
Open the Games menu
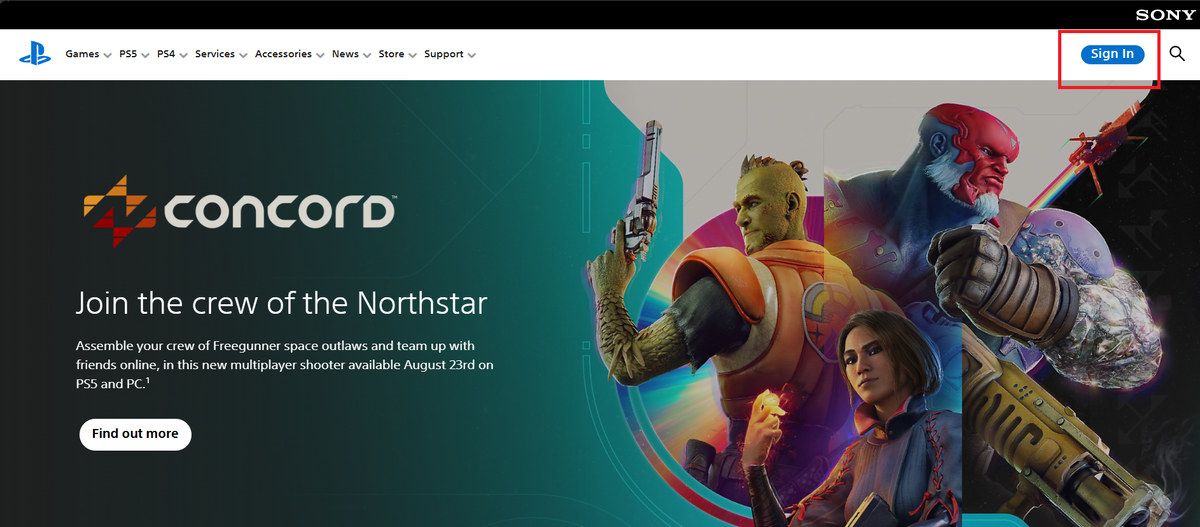click(82, 54)
